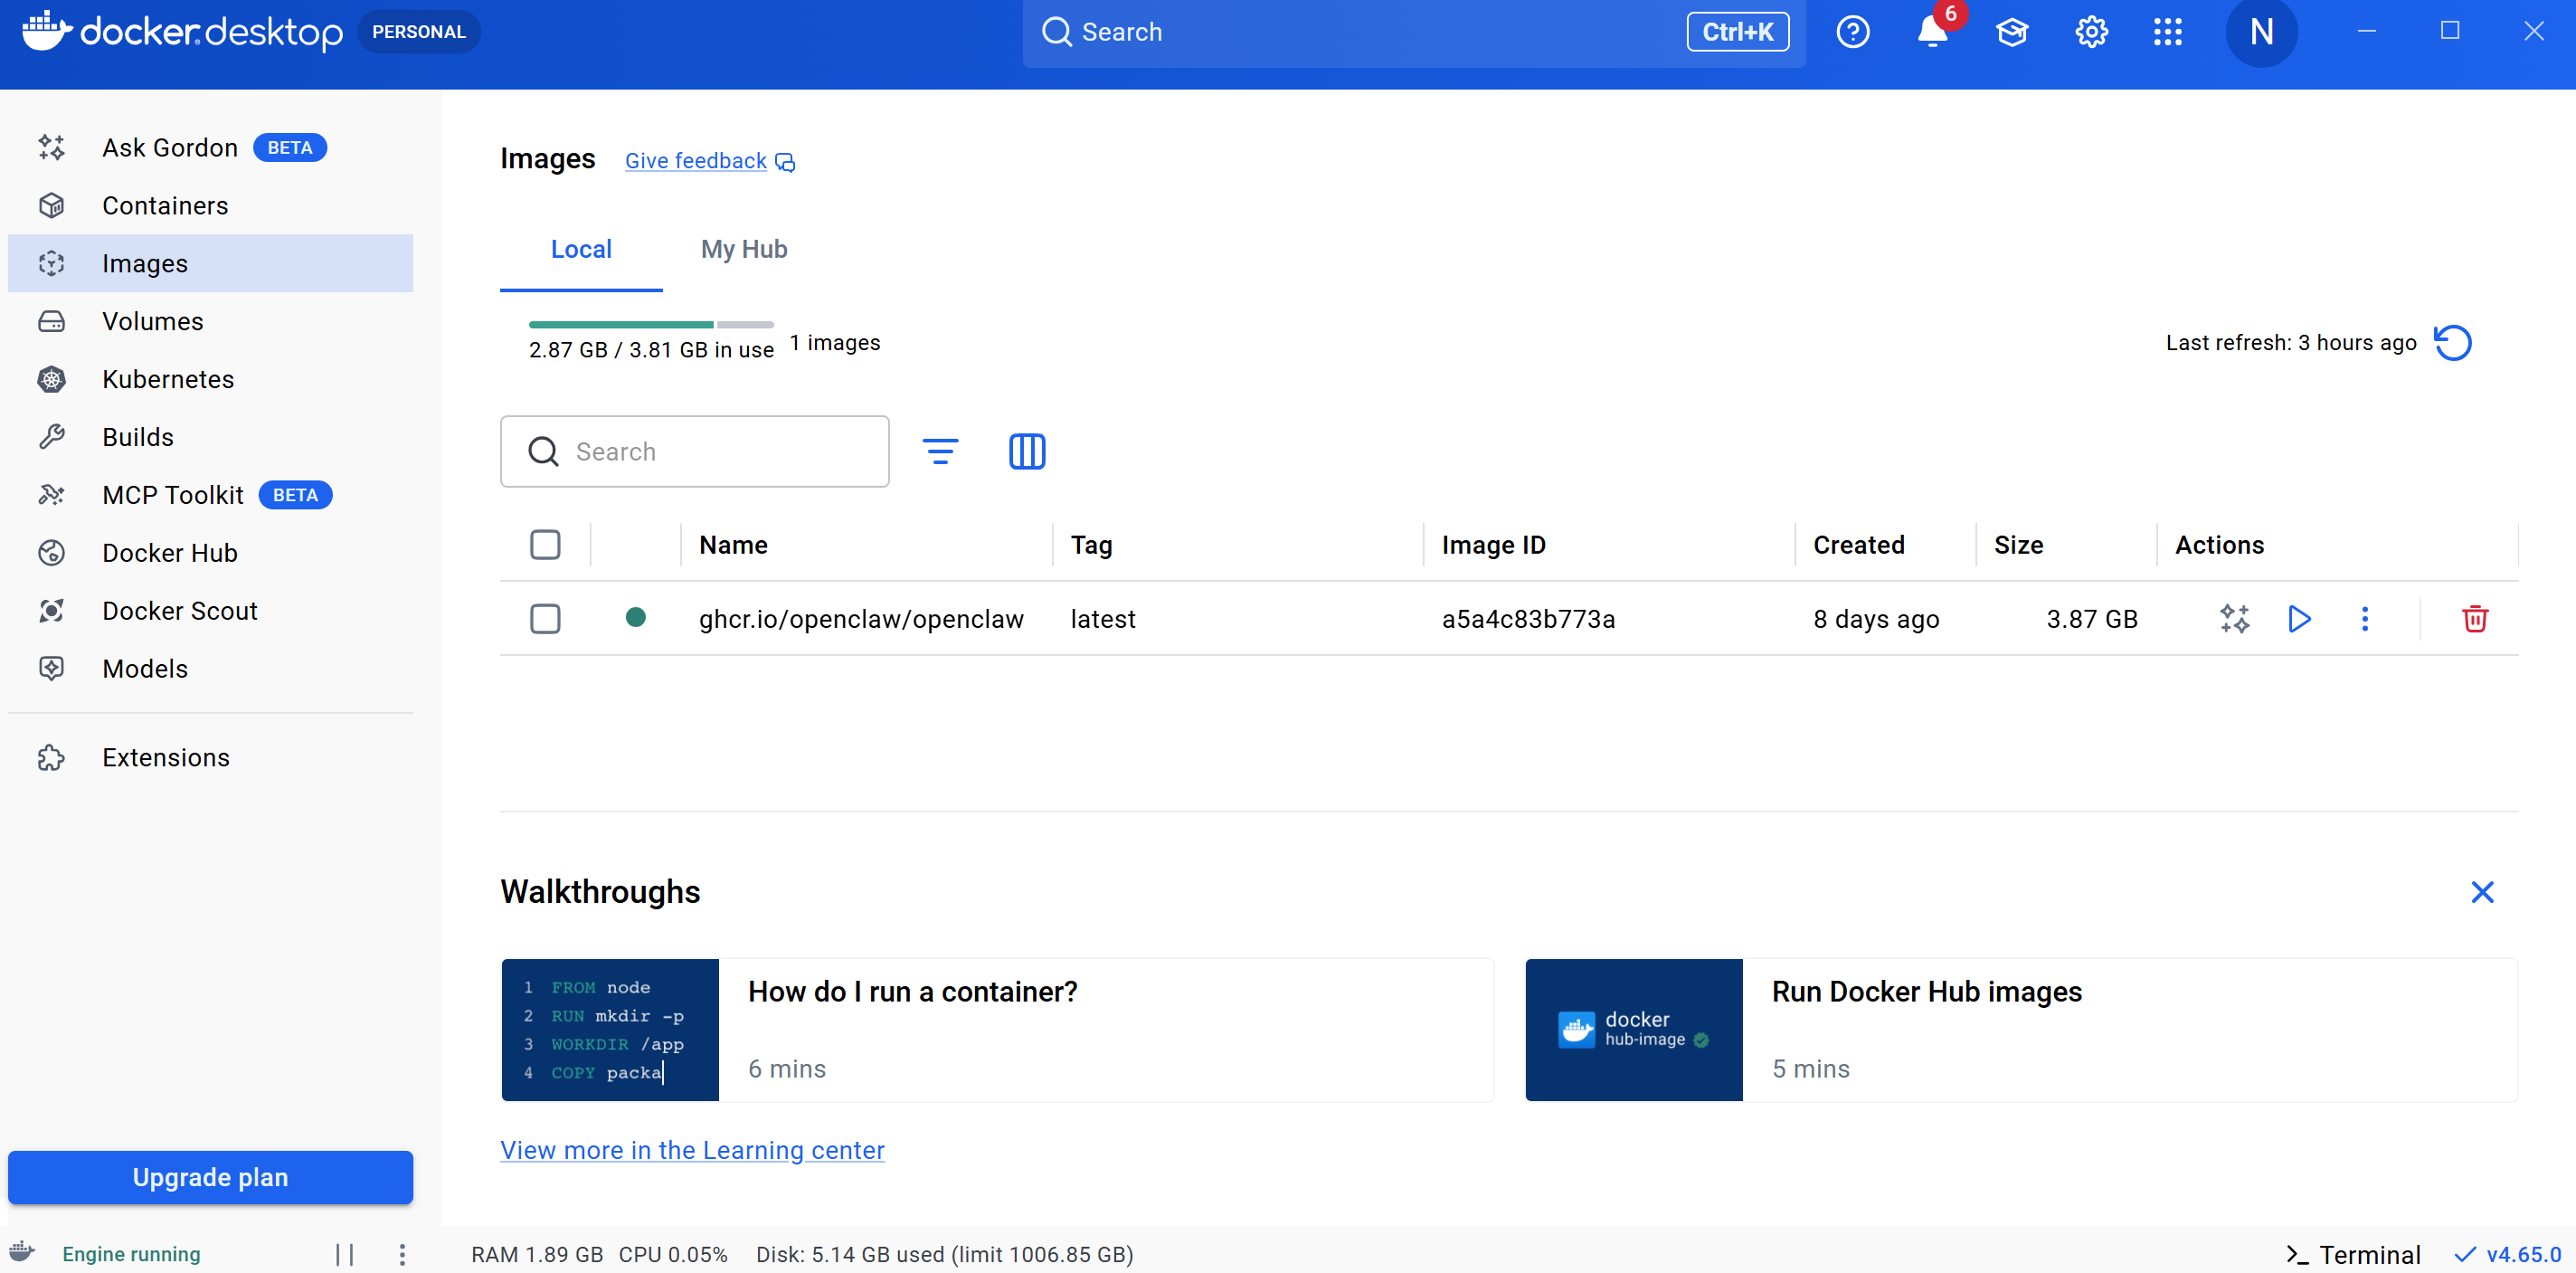This screenshot has width=2576, height=1273.
Task: Click the "3.87 GB" size cell
Action: click(x=2092, y=619)
